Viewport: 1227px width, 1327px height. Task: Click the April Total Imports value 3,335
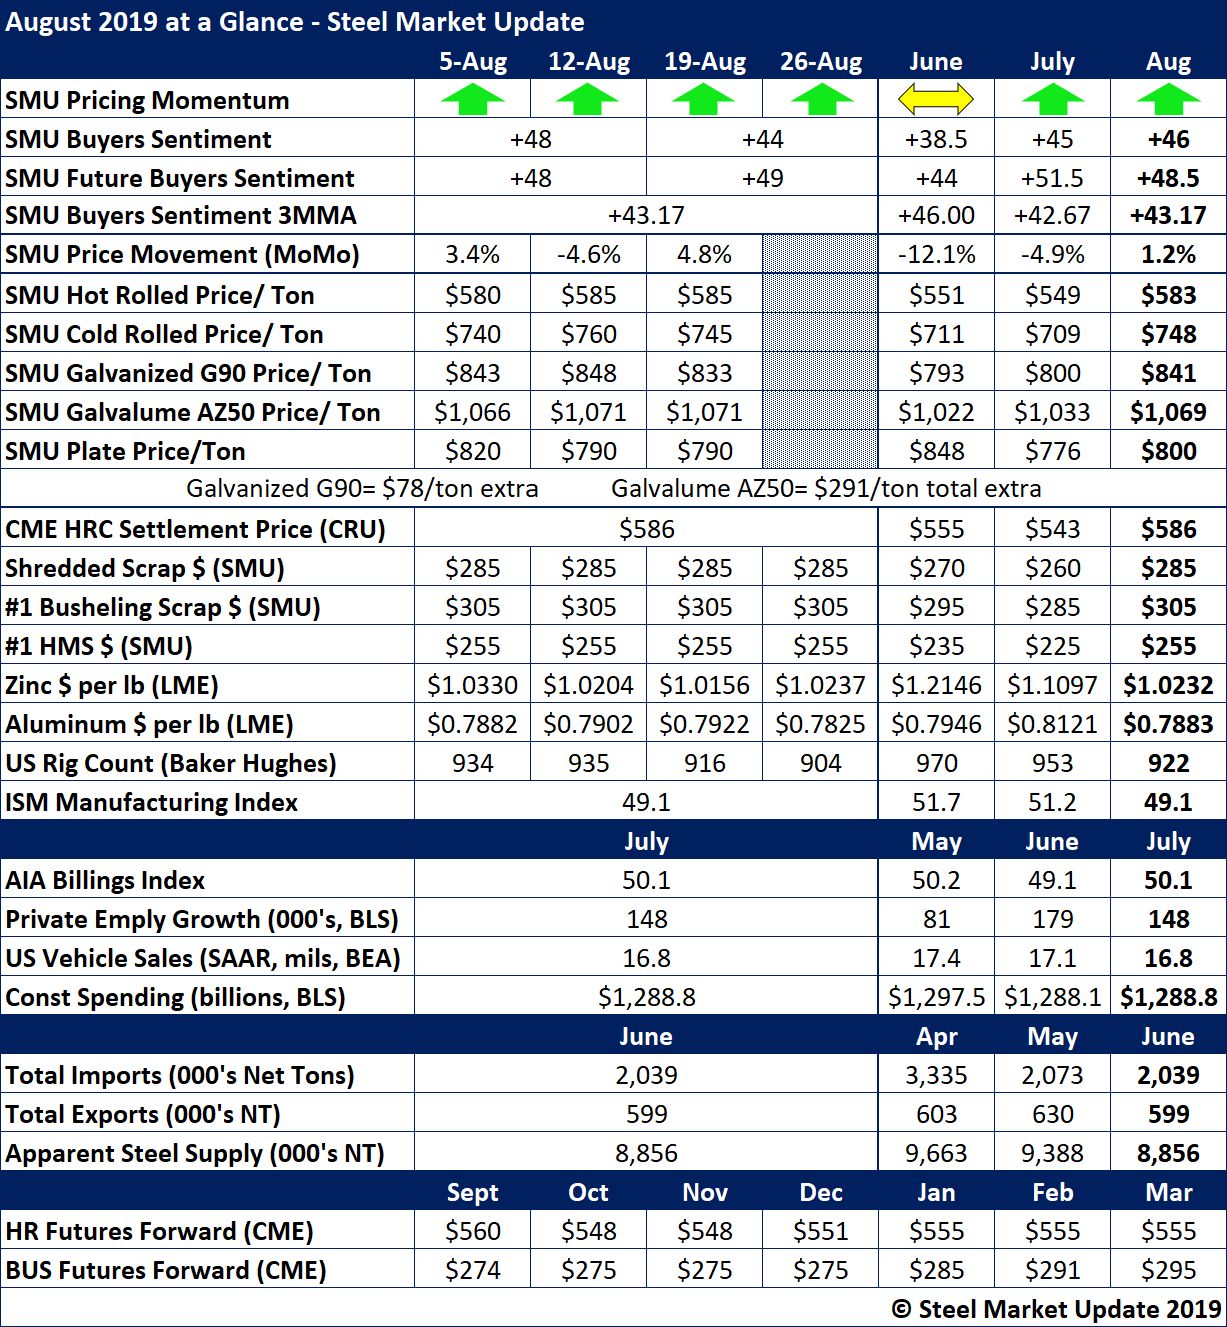tap(936, 1075)
